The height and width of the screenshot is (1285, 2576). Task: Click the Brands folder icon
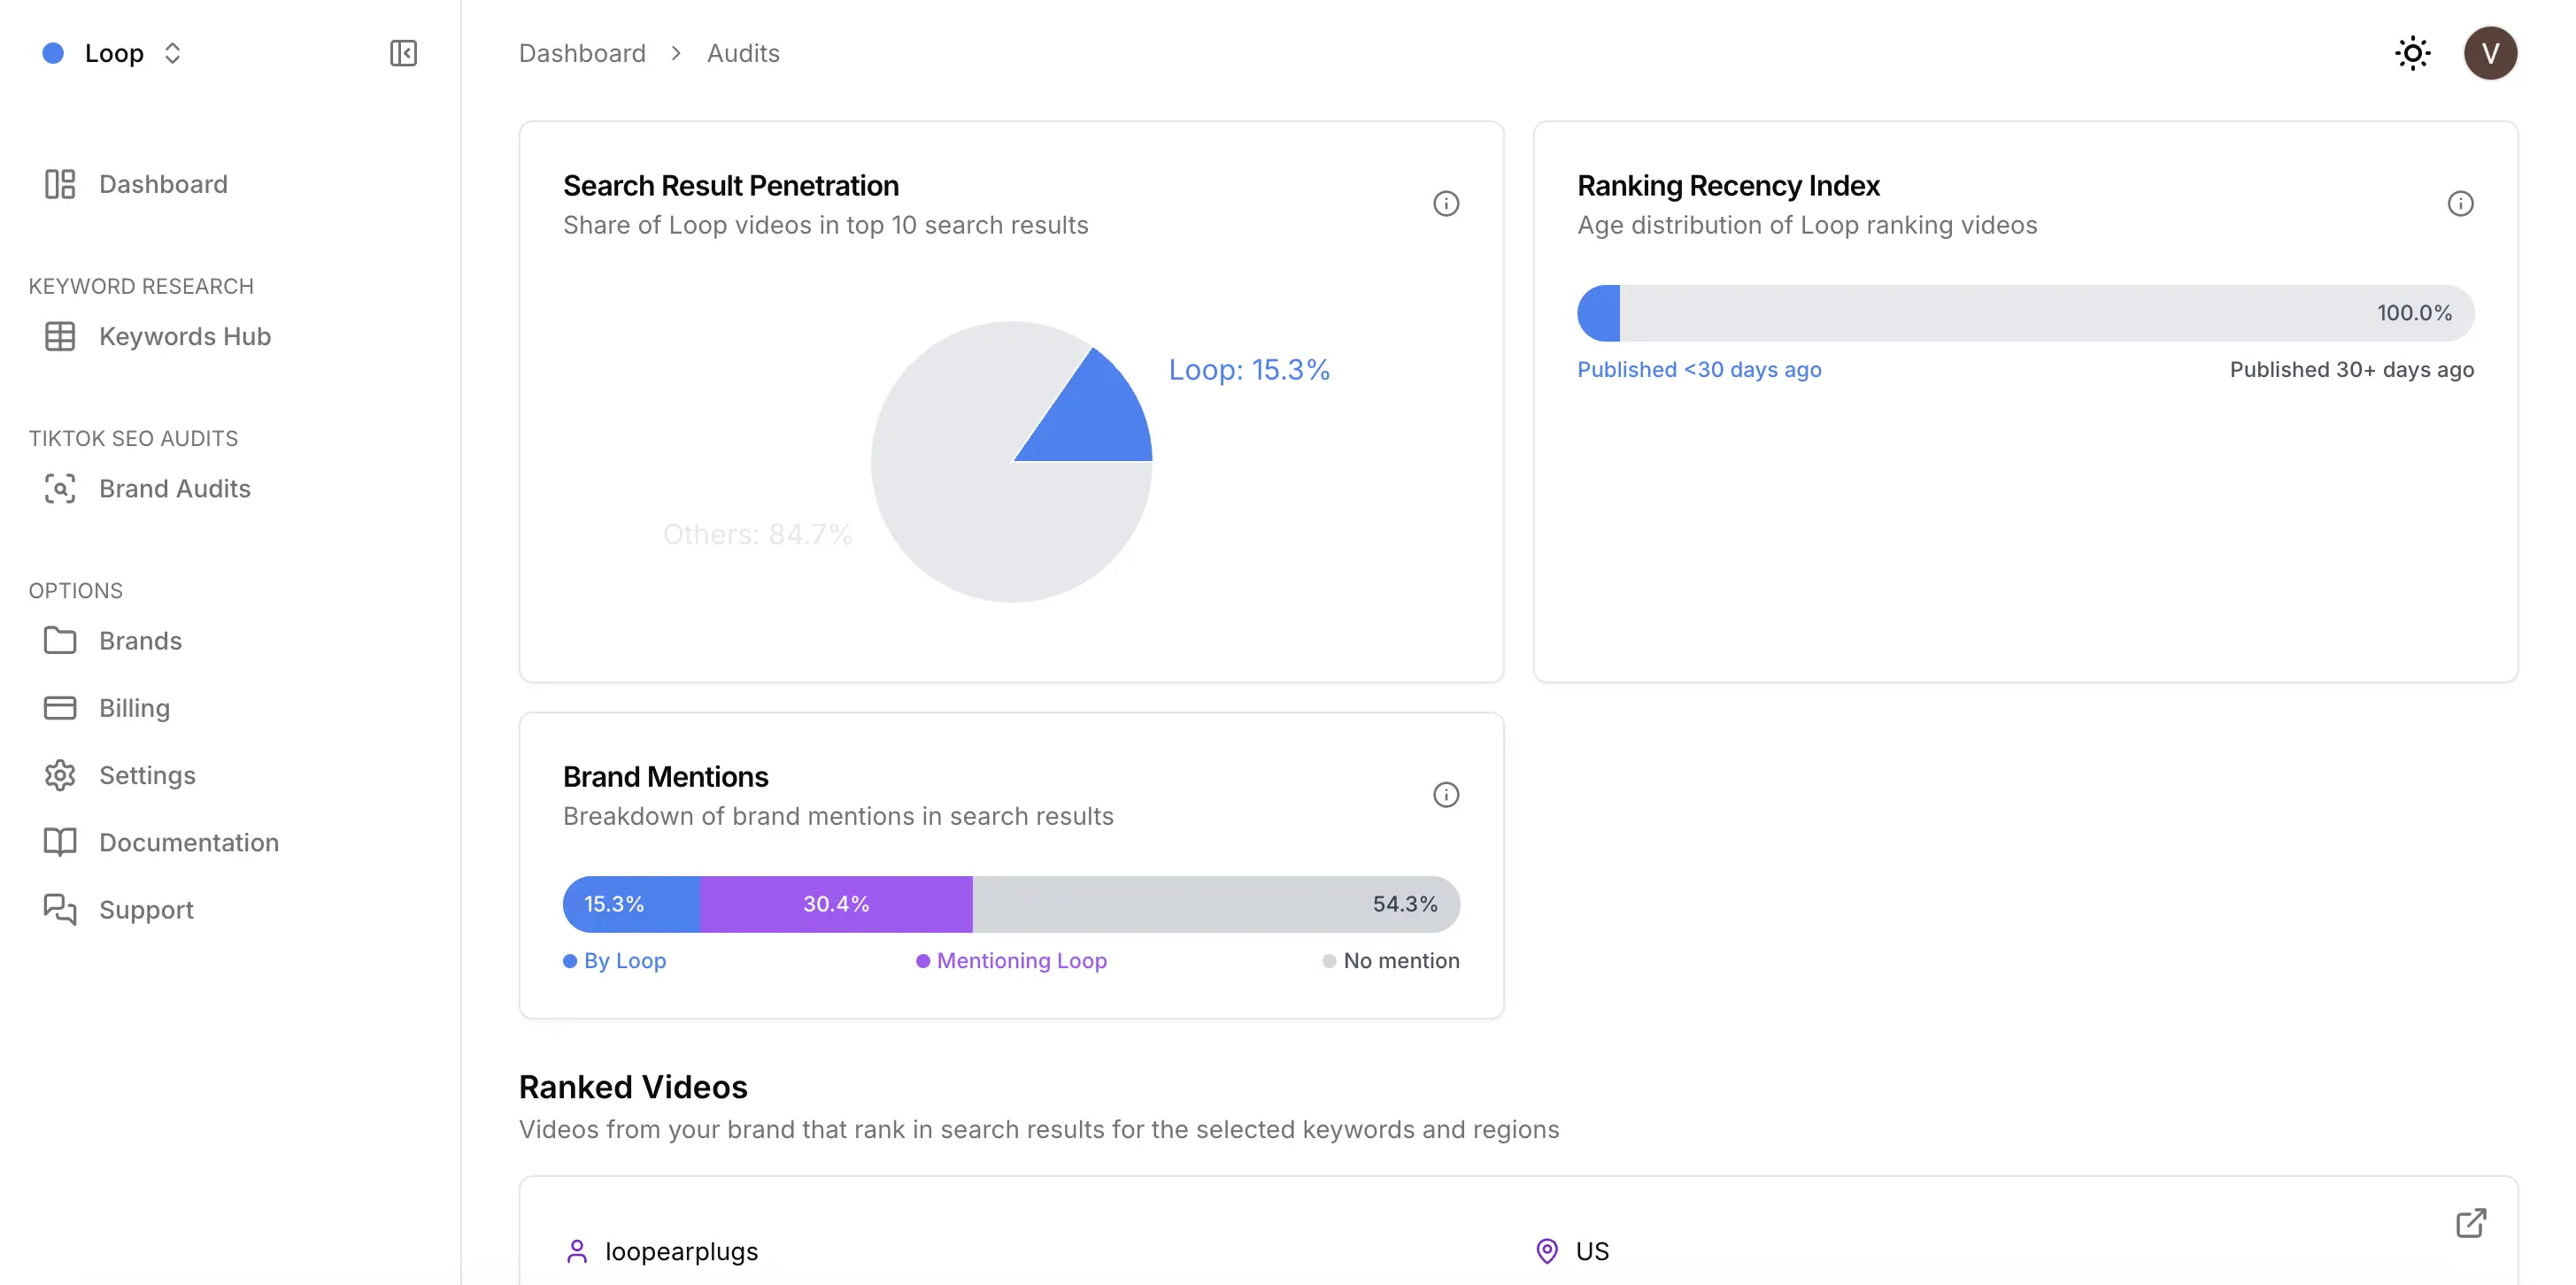coord(60,640)
